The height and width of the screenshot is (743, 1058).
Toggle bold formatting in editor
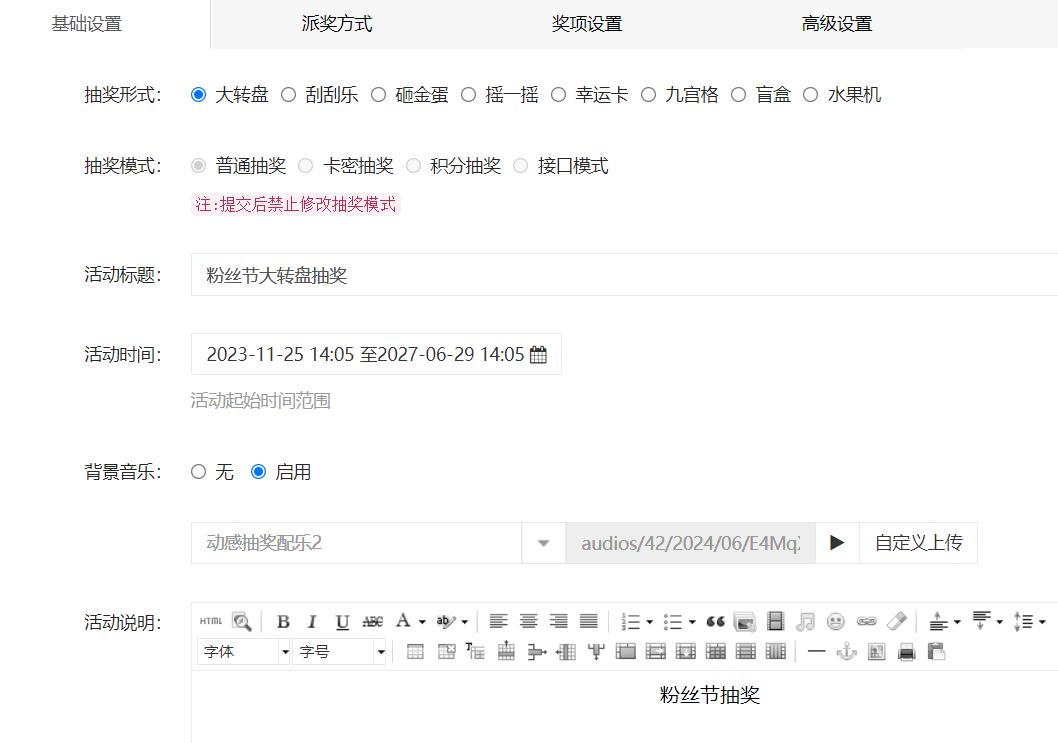283,622
